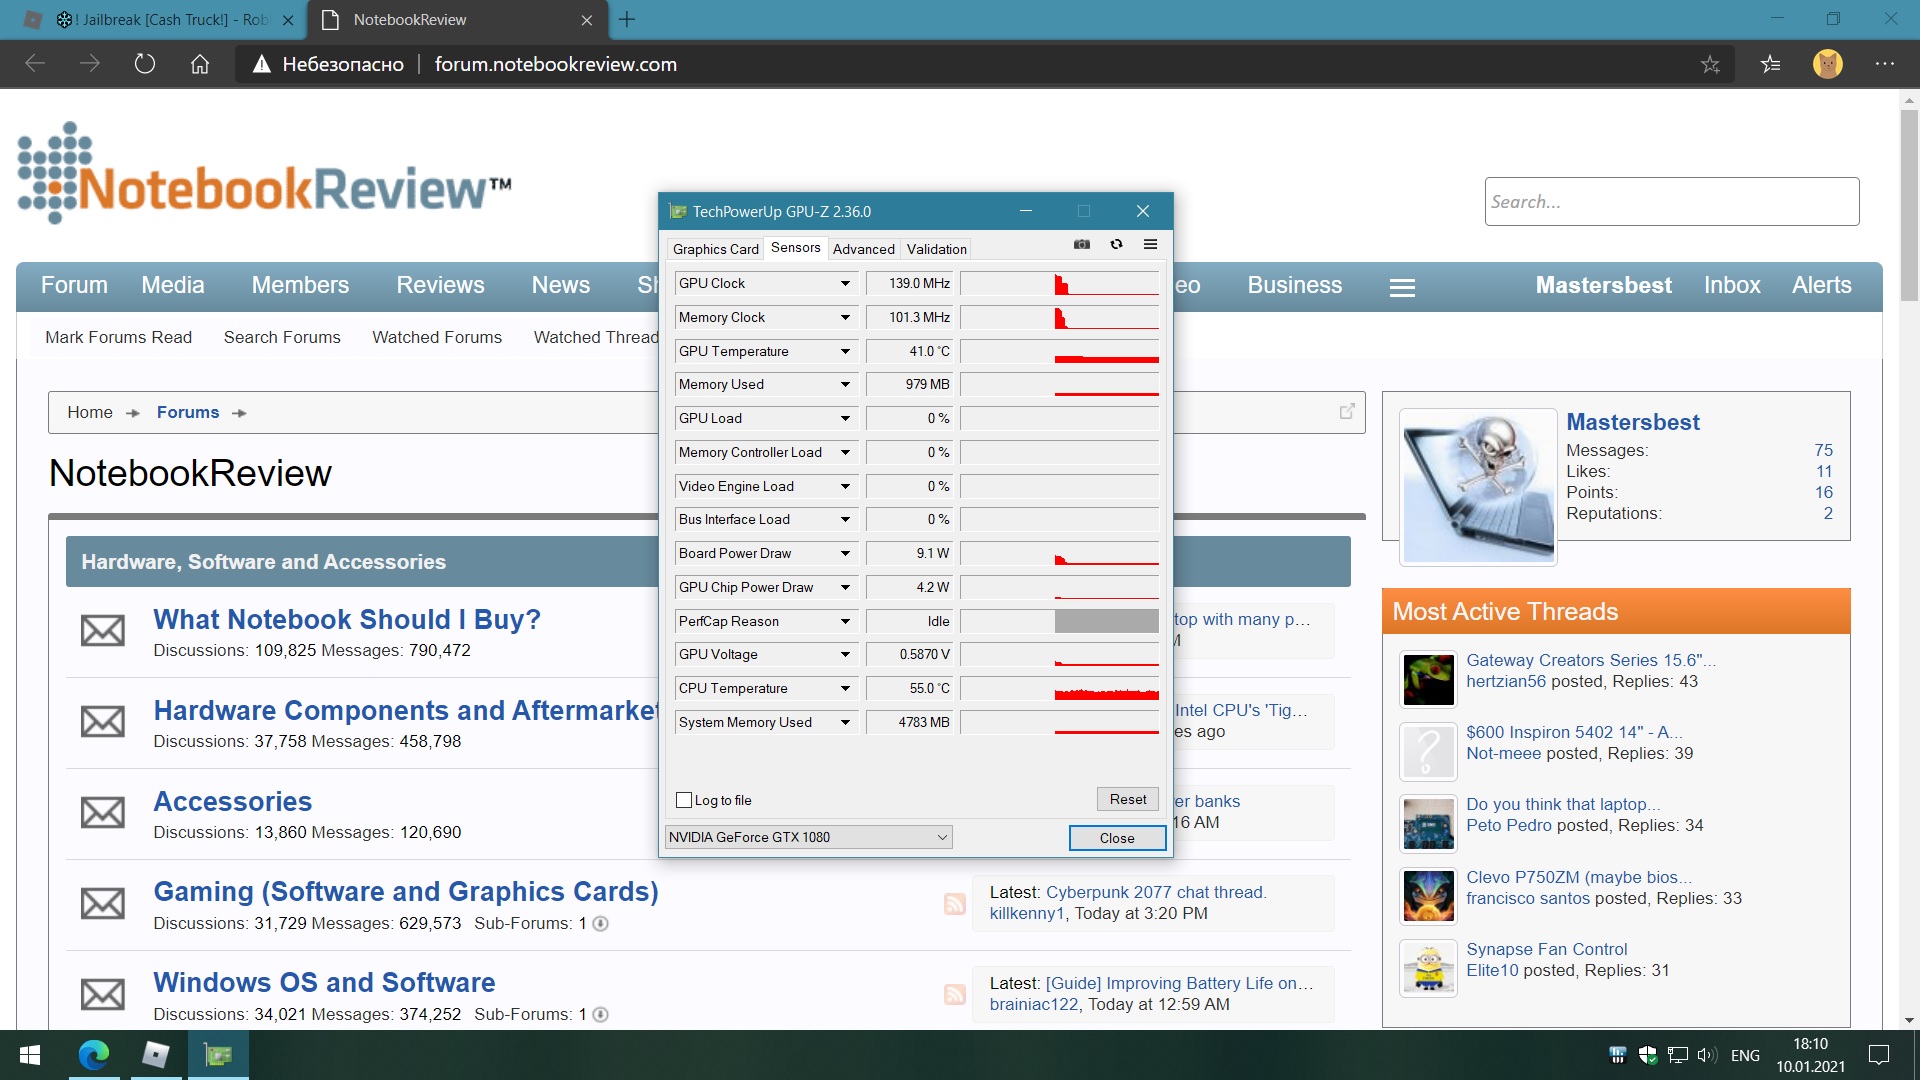Open a new browser tab
The height and width of the screenshot is (1080, 1920).
(x=627, y=19)
